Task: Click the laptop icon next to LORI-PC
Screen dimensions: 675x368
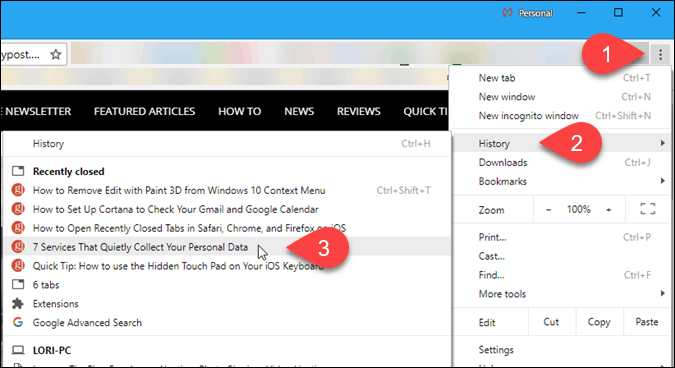Action: [x=18, y=350]
